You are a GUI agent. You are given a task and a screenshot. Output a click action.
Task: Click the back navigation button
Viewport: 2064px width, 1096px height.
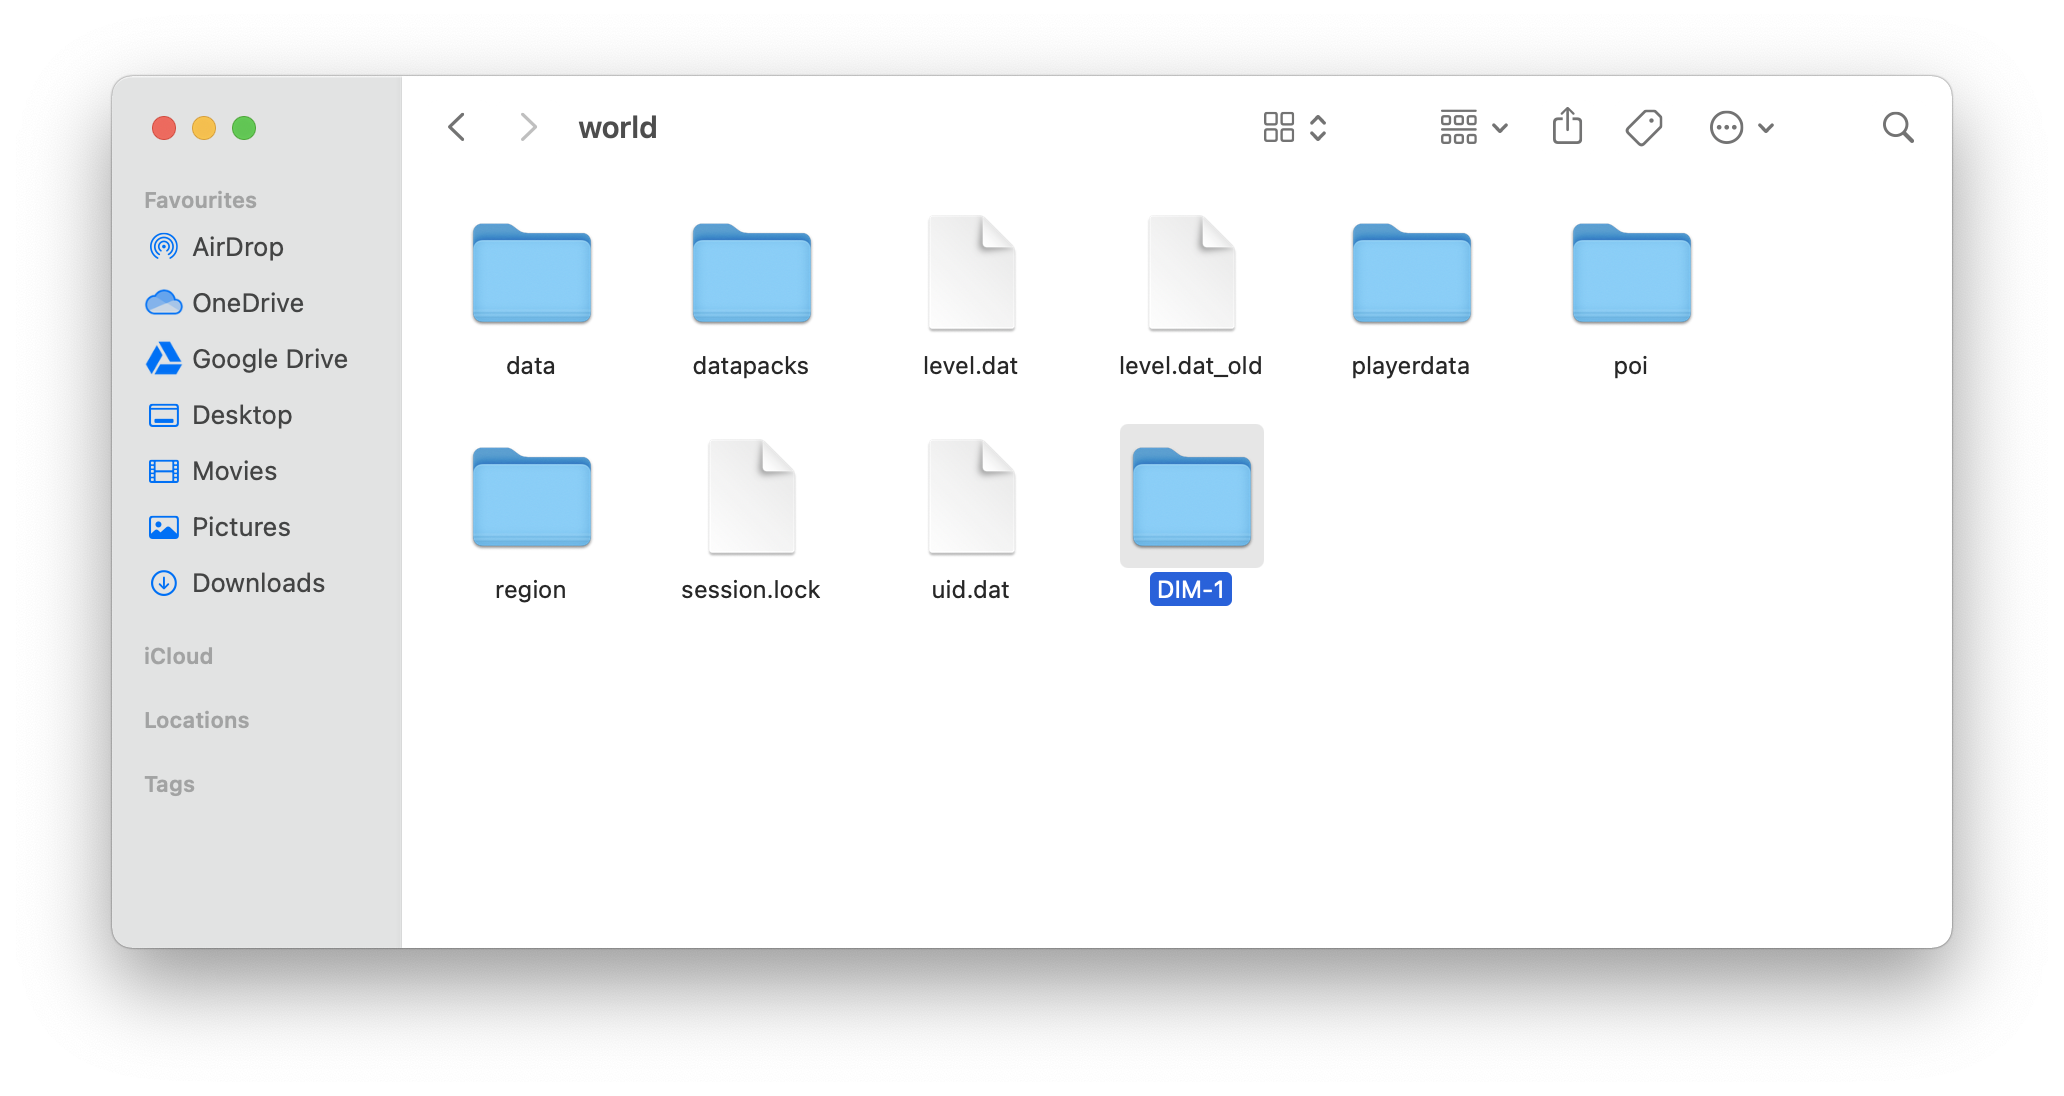(456, 127)
